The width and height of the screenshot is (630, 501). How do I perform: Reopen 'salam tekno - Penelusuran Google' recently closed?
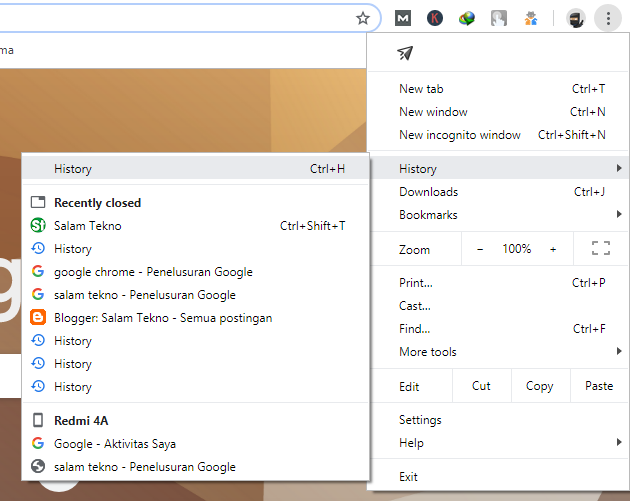(196, 294)
